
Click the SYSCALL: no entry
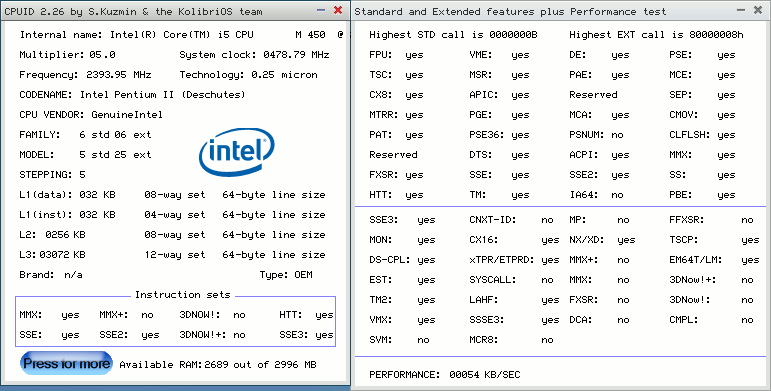coord(511,280)
